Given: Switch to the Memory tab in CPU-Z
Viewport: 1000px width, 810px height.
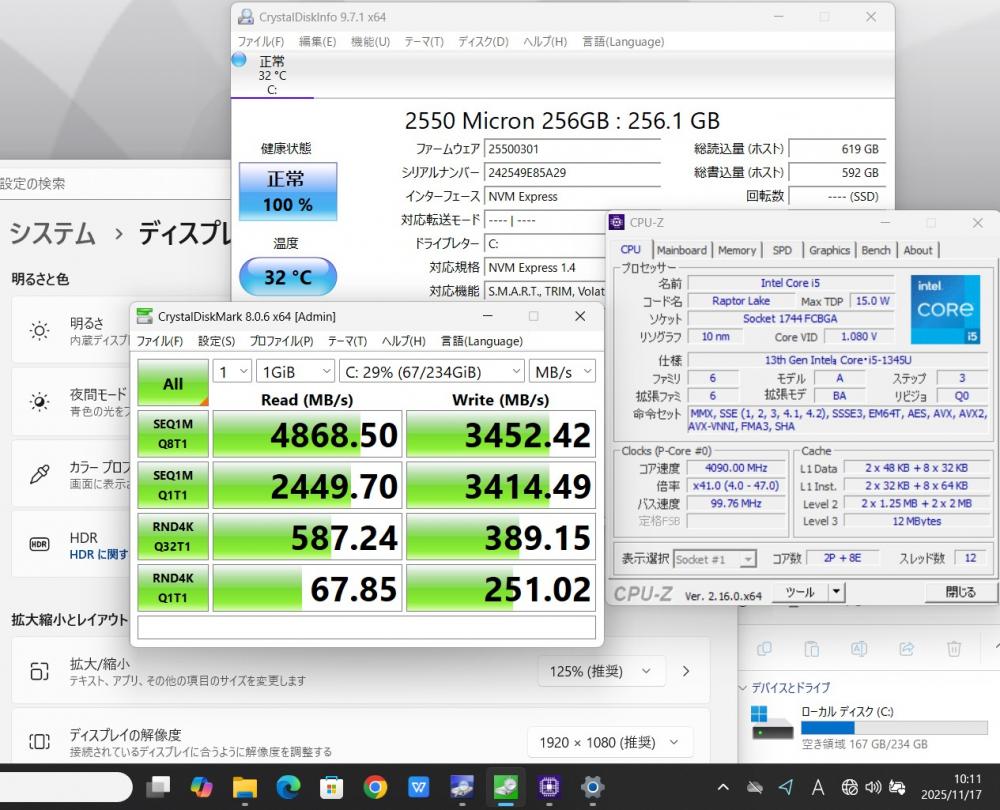Looking at the screenshot, I should tap(736, 250).
